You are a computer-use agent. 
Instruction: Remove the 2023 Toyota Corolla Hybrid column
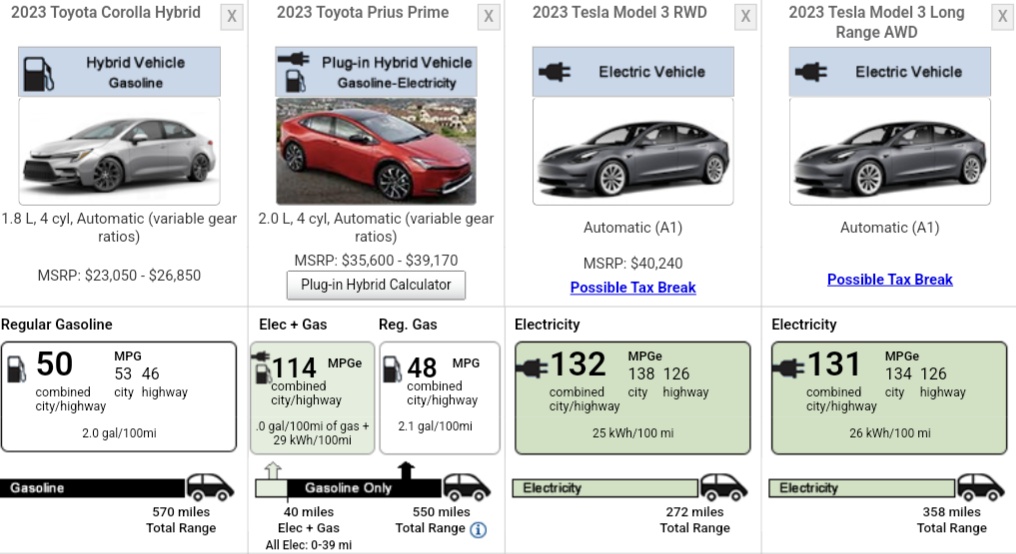click(232, 17)
